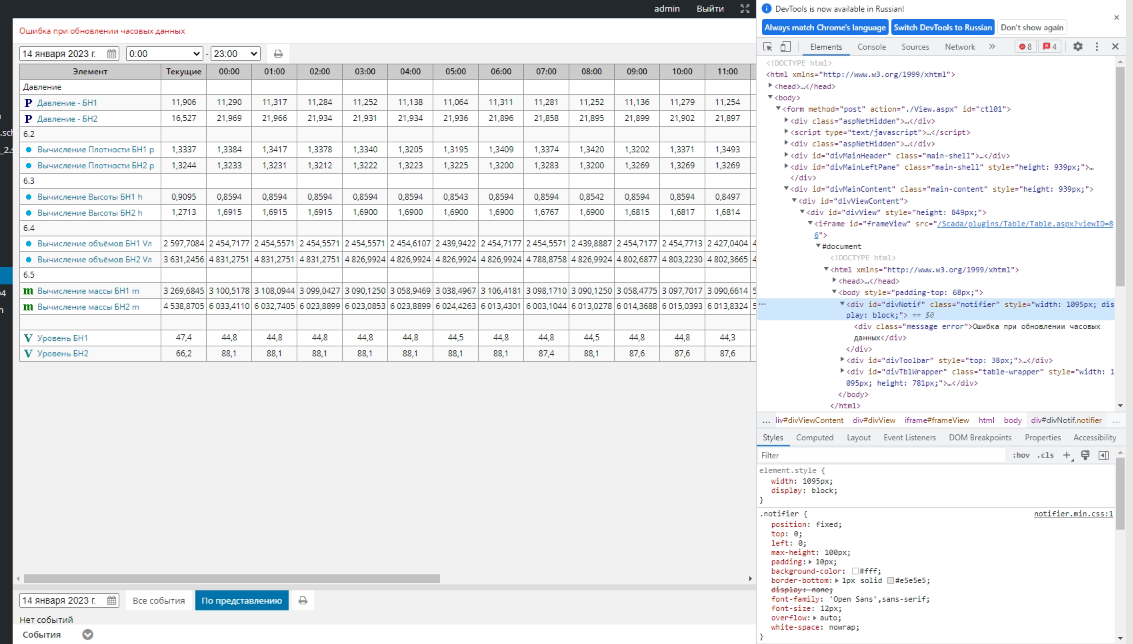Click the P icon for Давление - БН1
The height and width of the screenshot is (644, 1133).
[x=28, y=103]
